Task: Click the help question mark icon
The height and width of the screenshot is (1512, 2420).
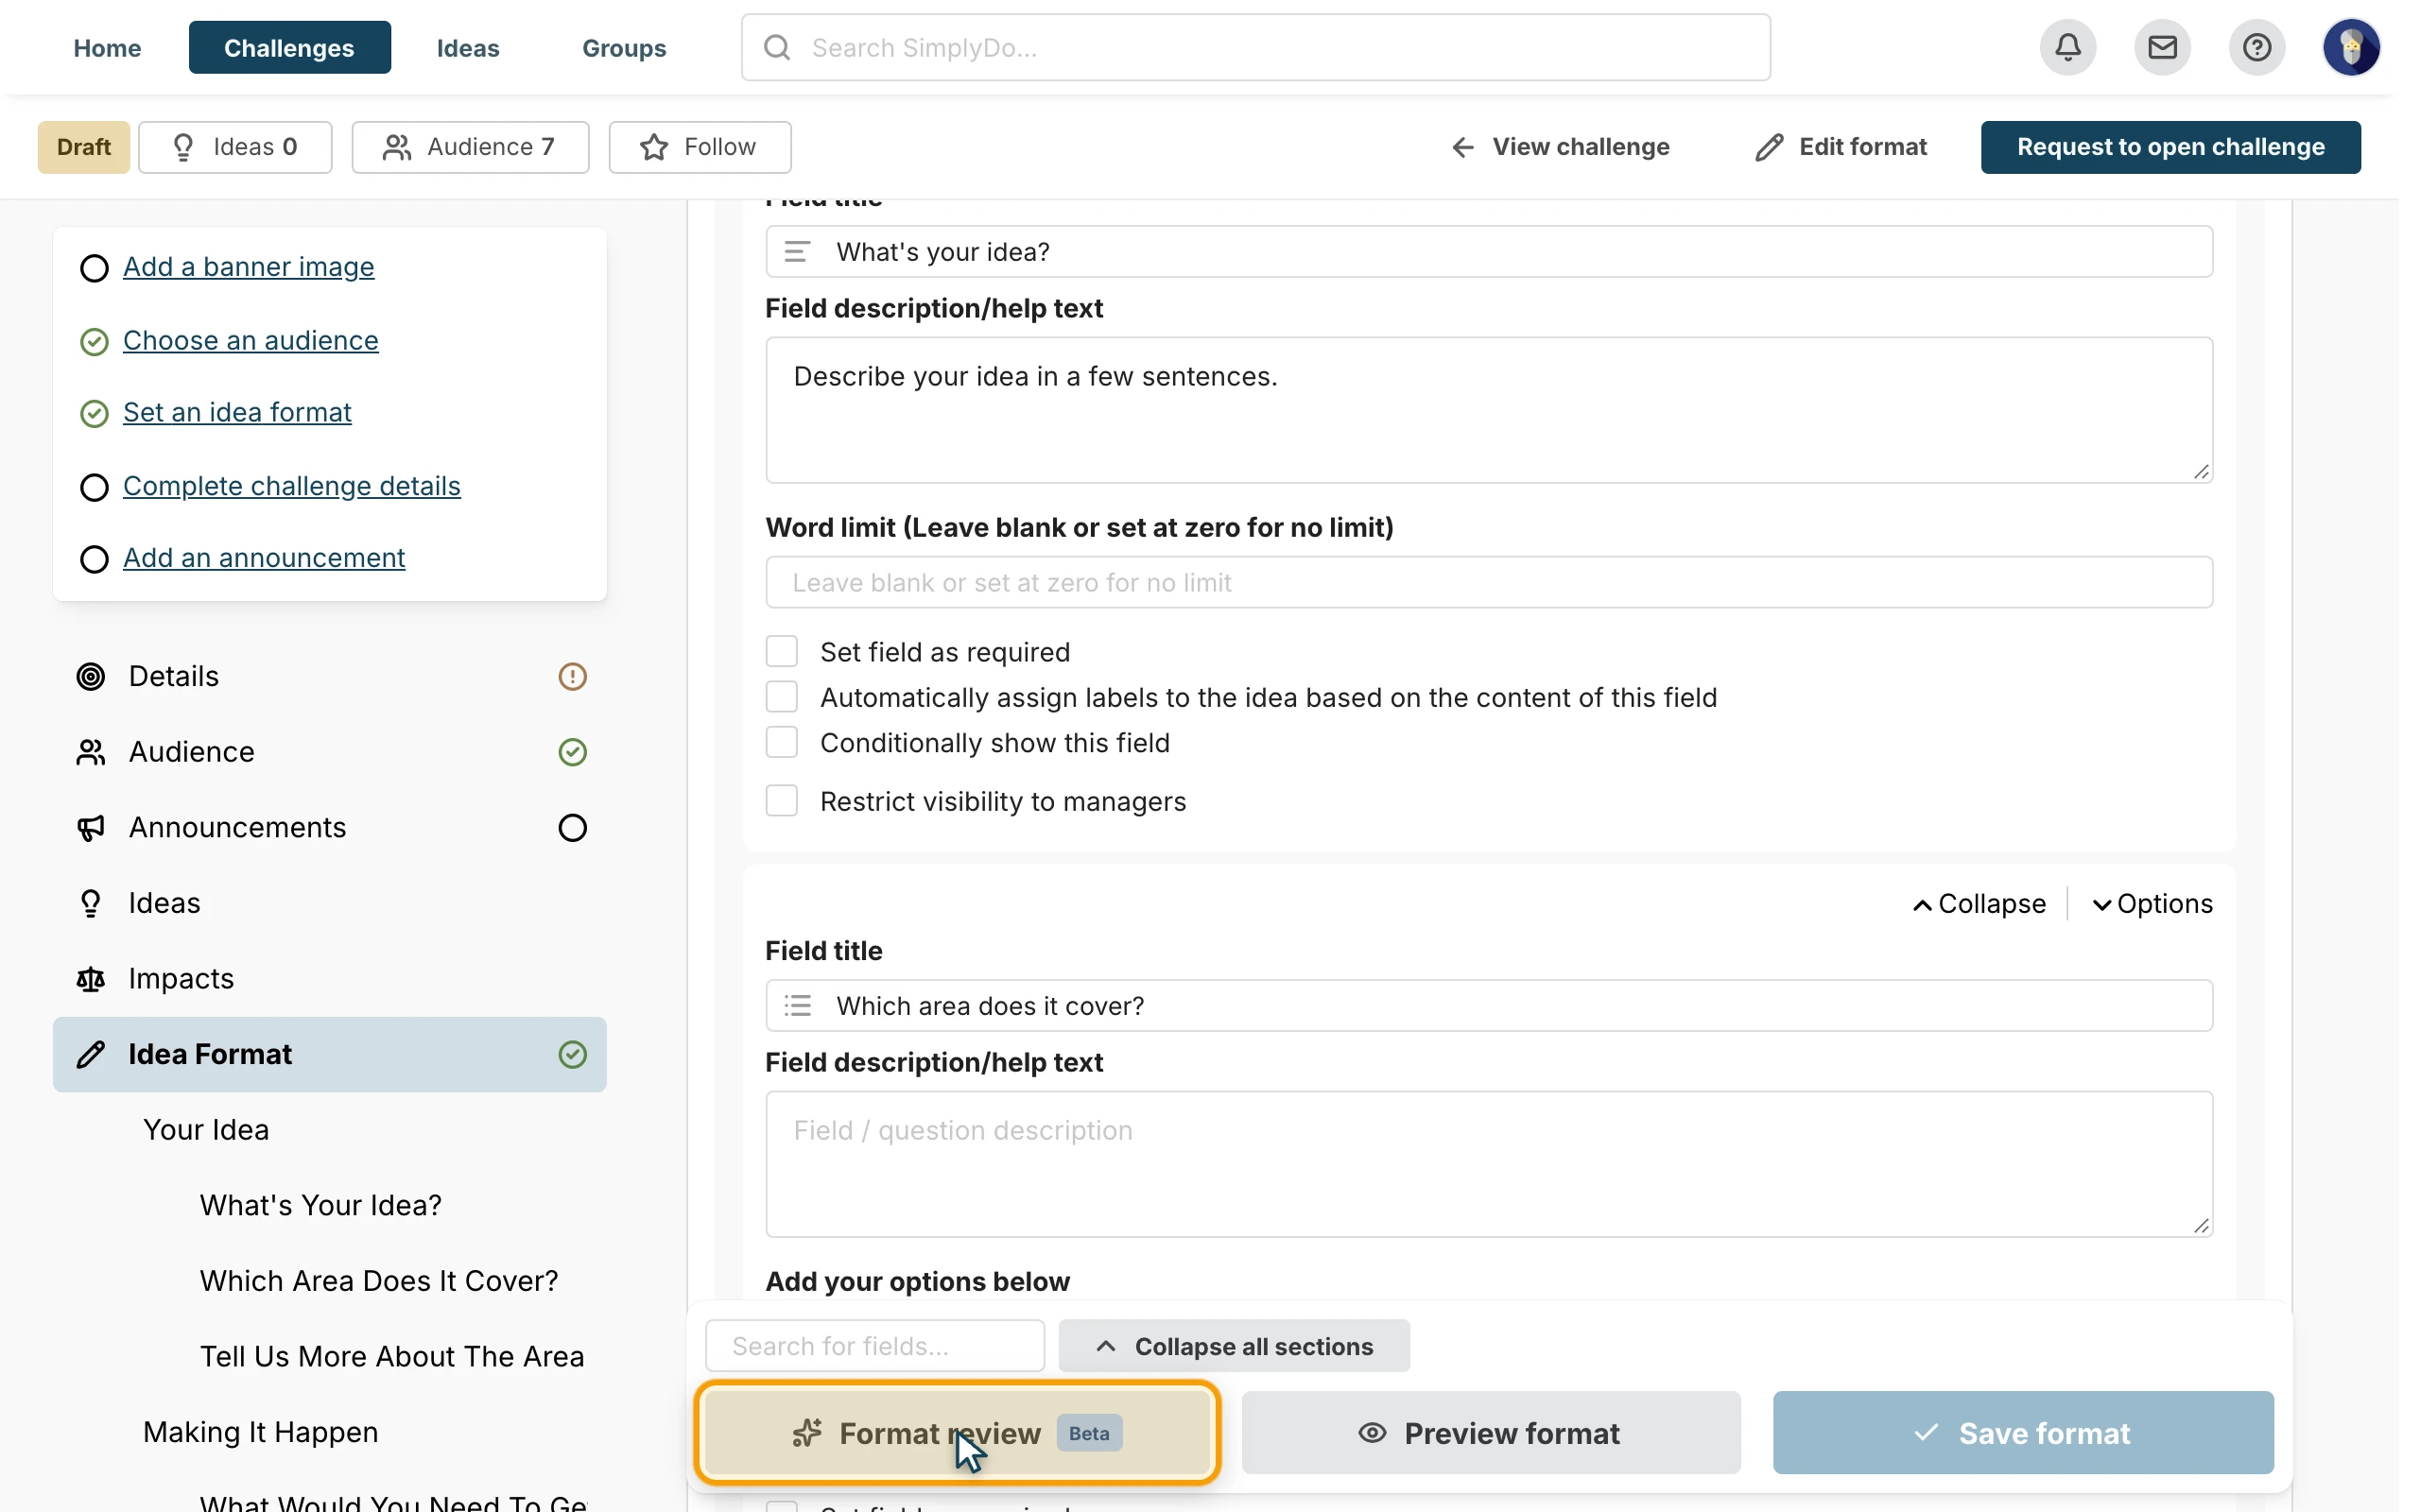Action: point(2256,47)
